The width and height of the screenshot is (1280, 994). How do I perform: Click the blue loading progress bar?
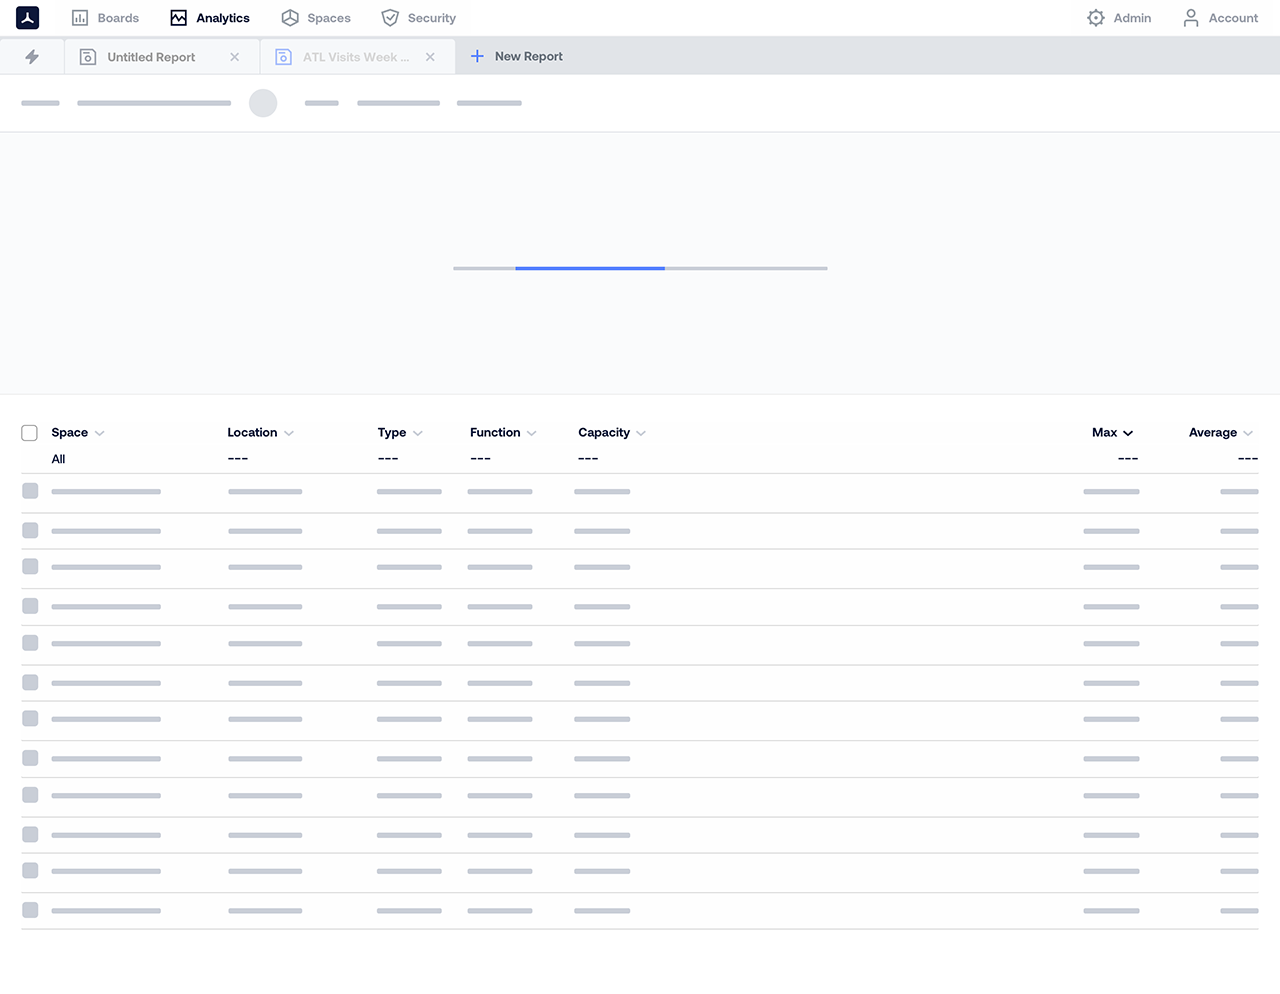pyautogui.click(x=590, y=268)
